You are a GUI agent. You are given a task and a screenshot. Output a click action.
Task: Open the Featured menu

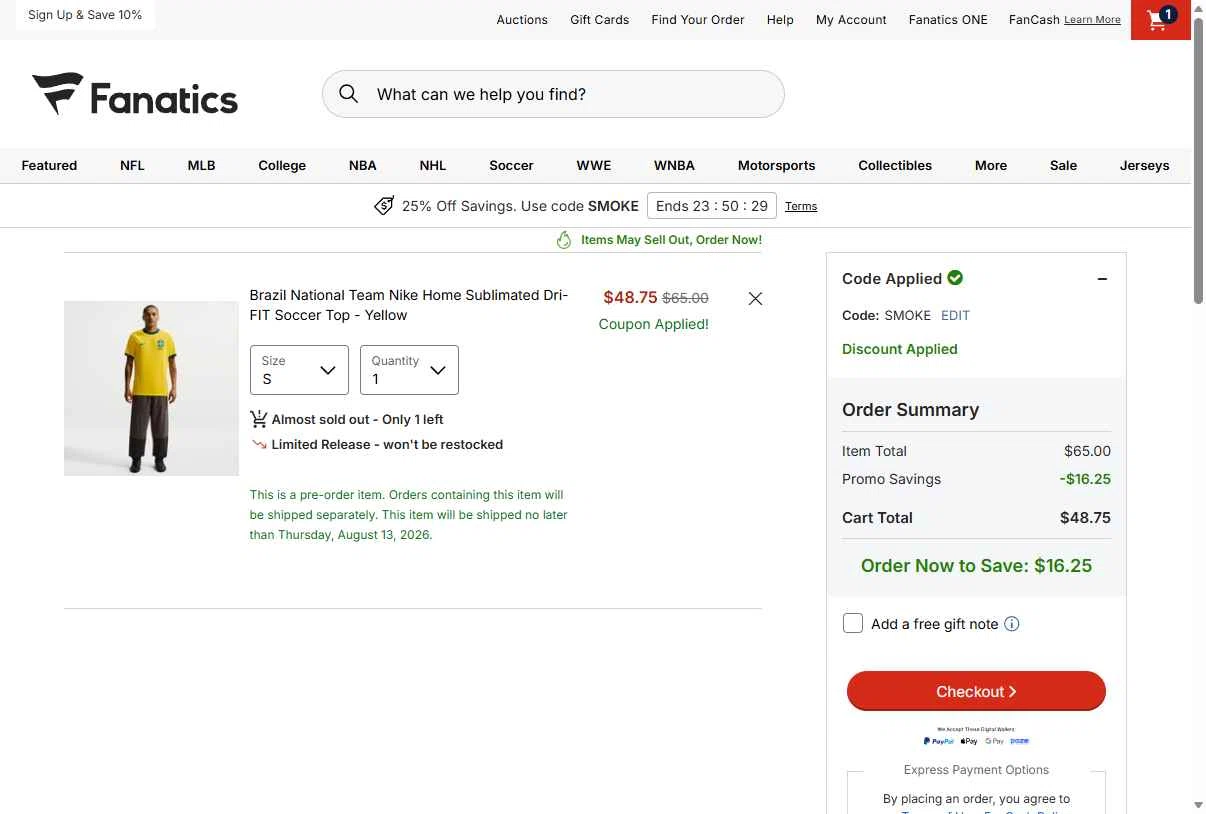tap(49, 166)
